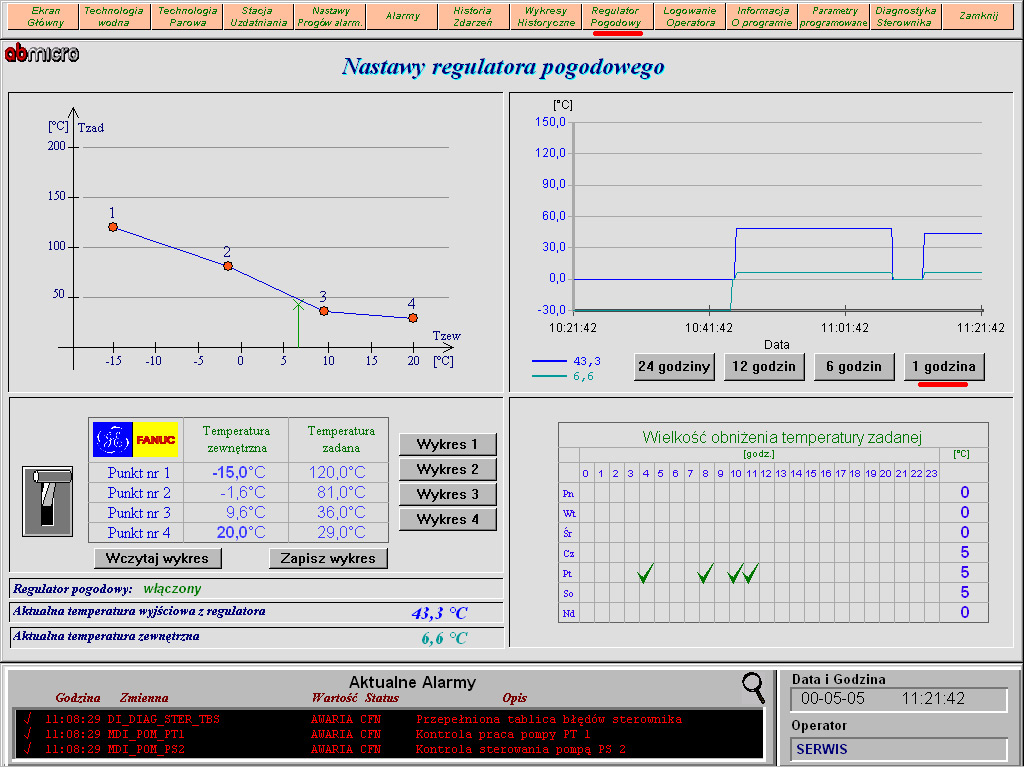Open Logowanie Operatora screen
Viewport: 1024px width, 768px height.
click(x=690, y=16)
